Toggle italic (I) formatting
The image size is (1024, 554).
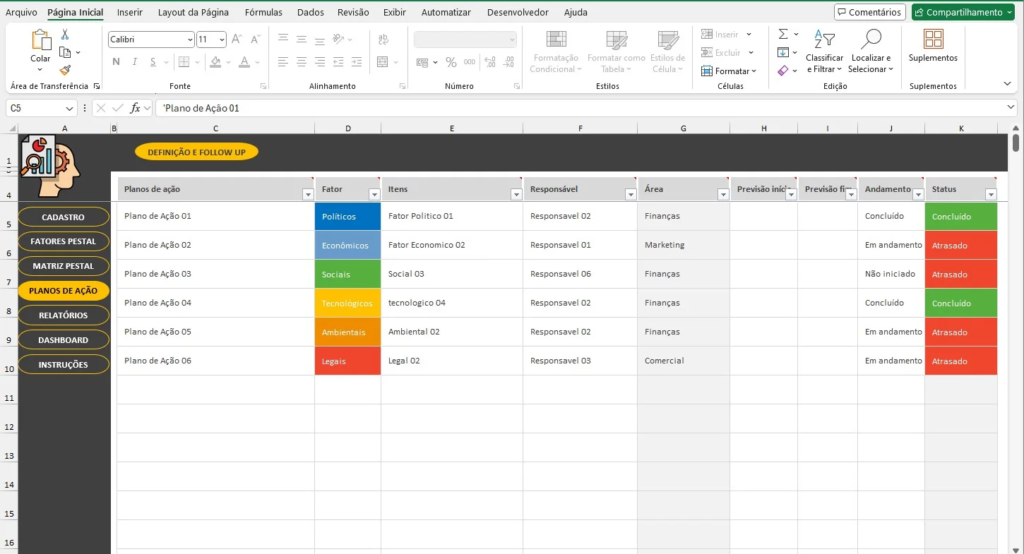[x=133, y=62]
